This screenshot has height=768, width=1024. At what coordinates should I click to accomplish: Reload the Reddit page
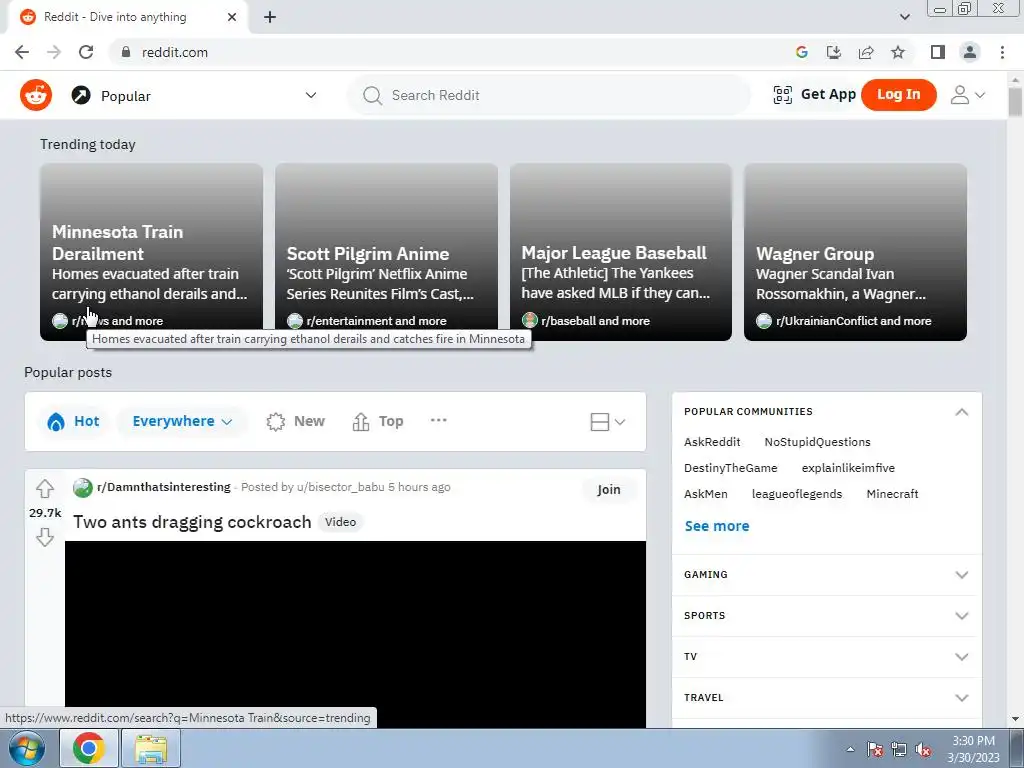coord(86,52)
